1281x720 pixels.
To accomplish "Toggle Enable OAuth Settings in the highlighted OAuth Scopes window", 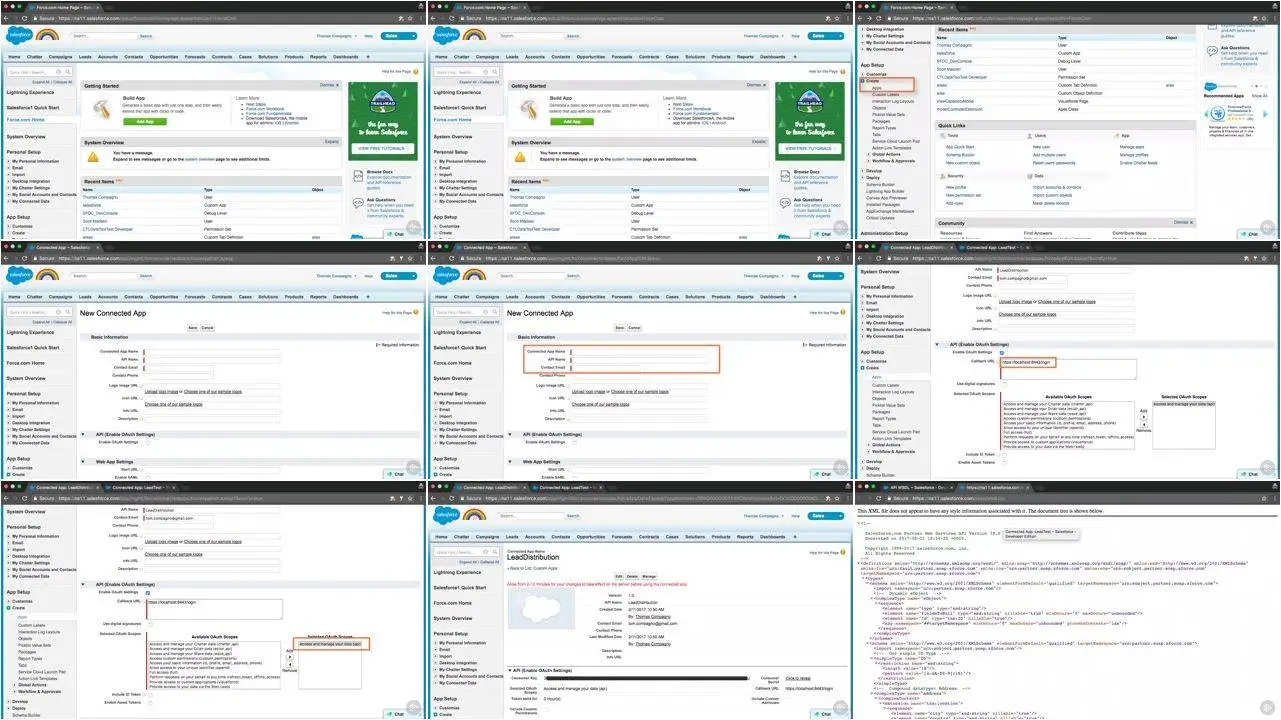I will click(147, 592).
